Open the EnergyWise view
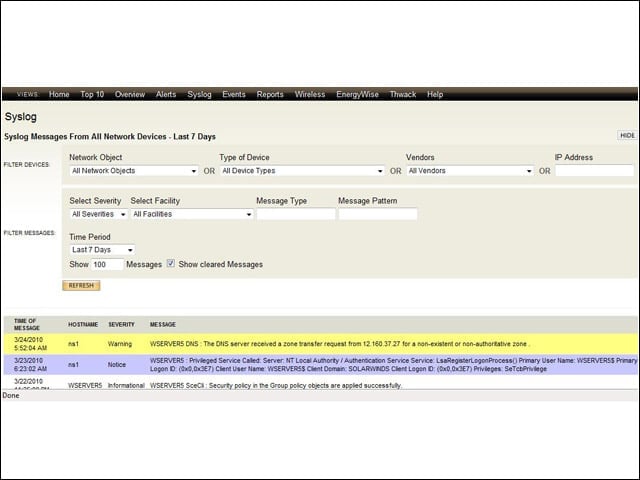Viewport: 640px width, 480px height. 357,94
